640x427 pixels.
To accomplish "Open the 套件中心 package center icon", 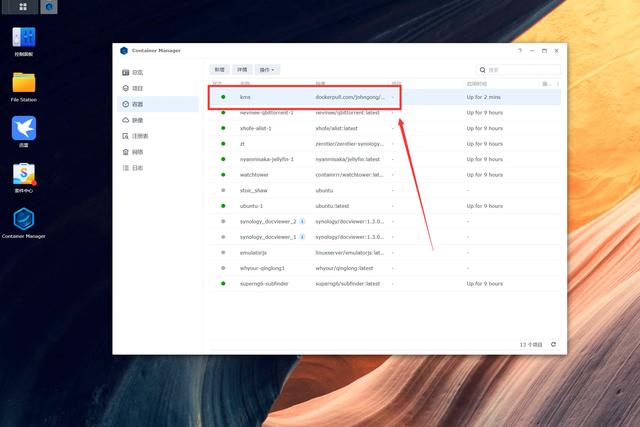I will point(24,178).
